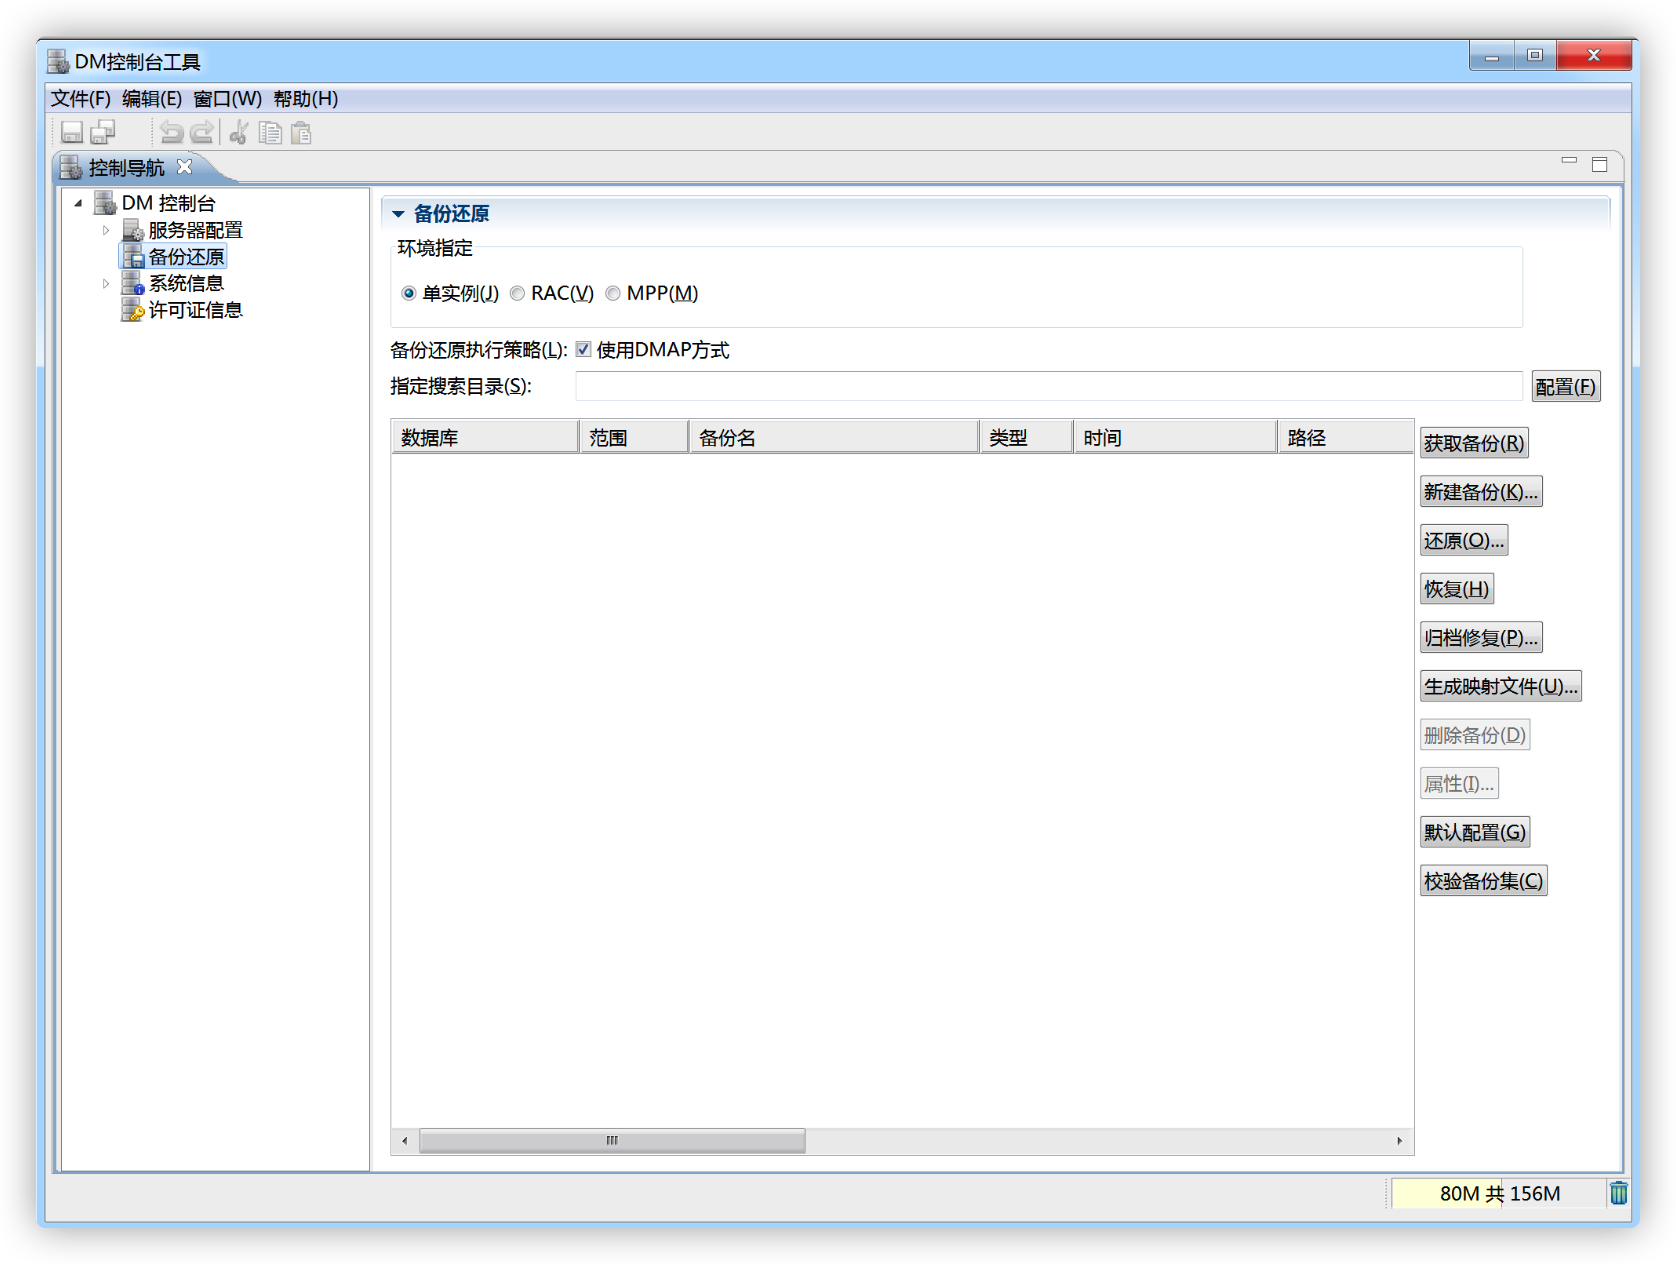Image resolution: width=1676 pixels, height=1264 pixels.
Task: Click the garbage collector trash icon
Action: (x=1618, y=1192)
